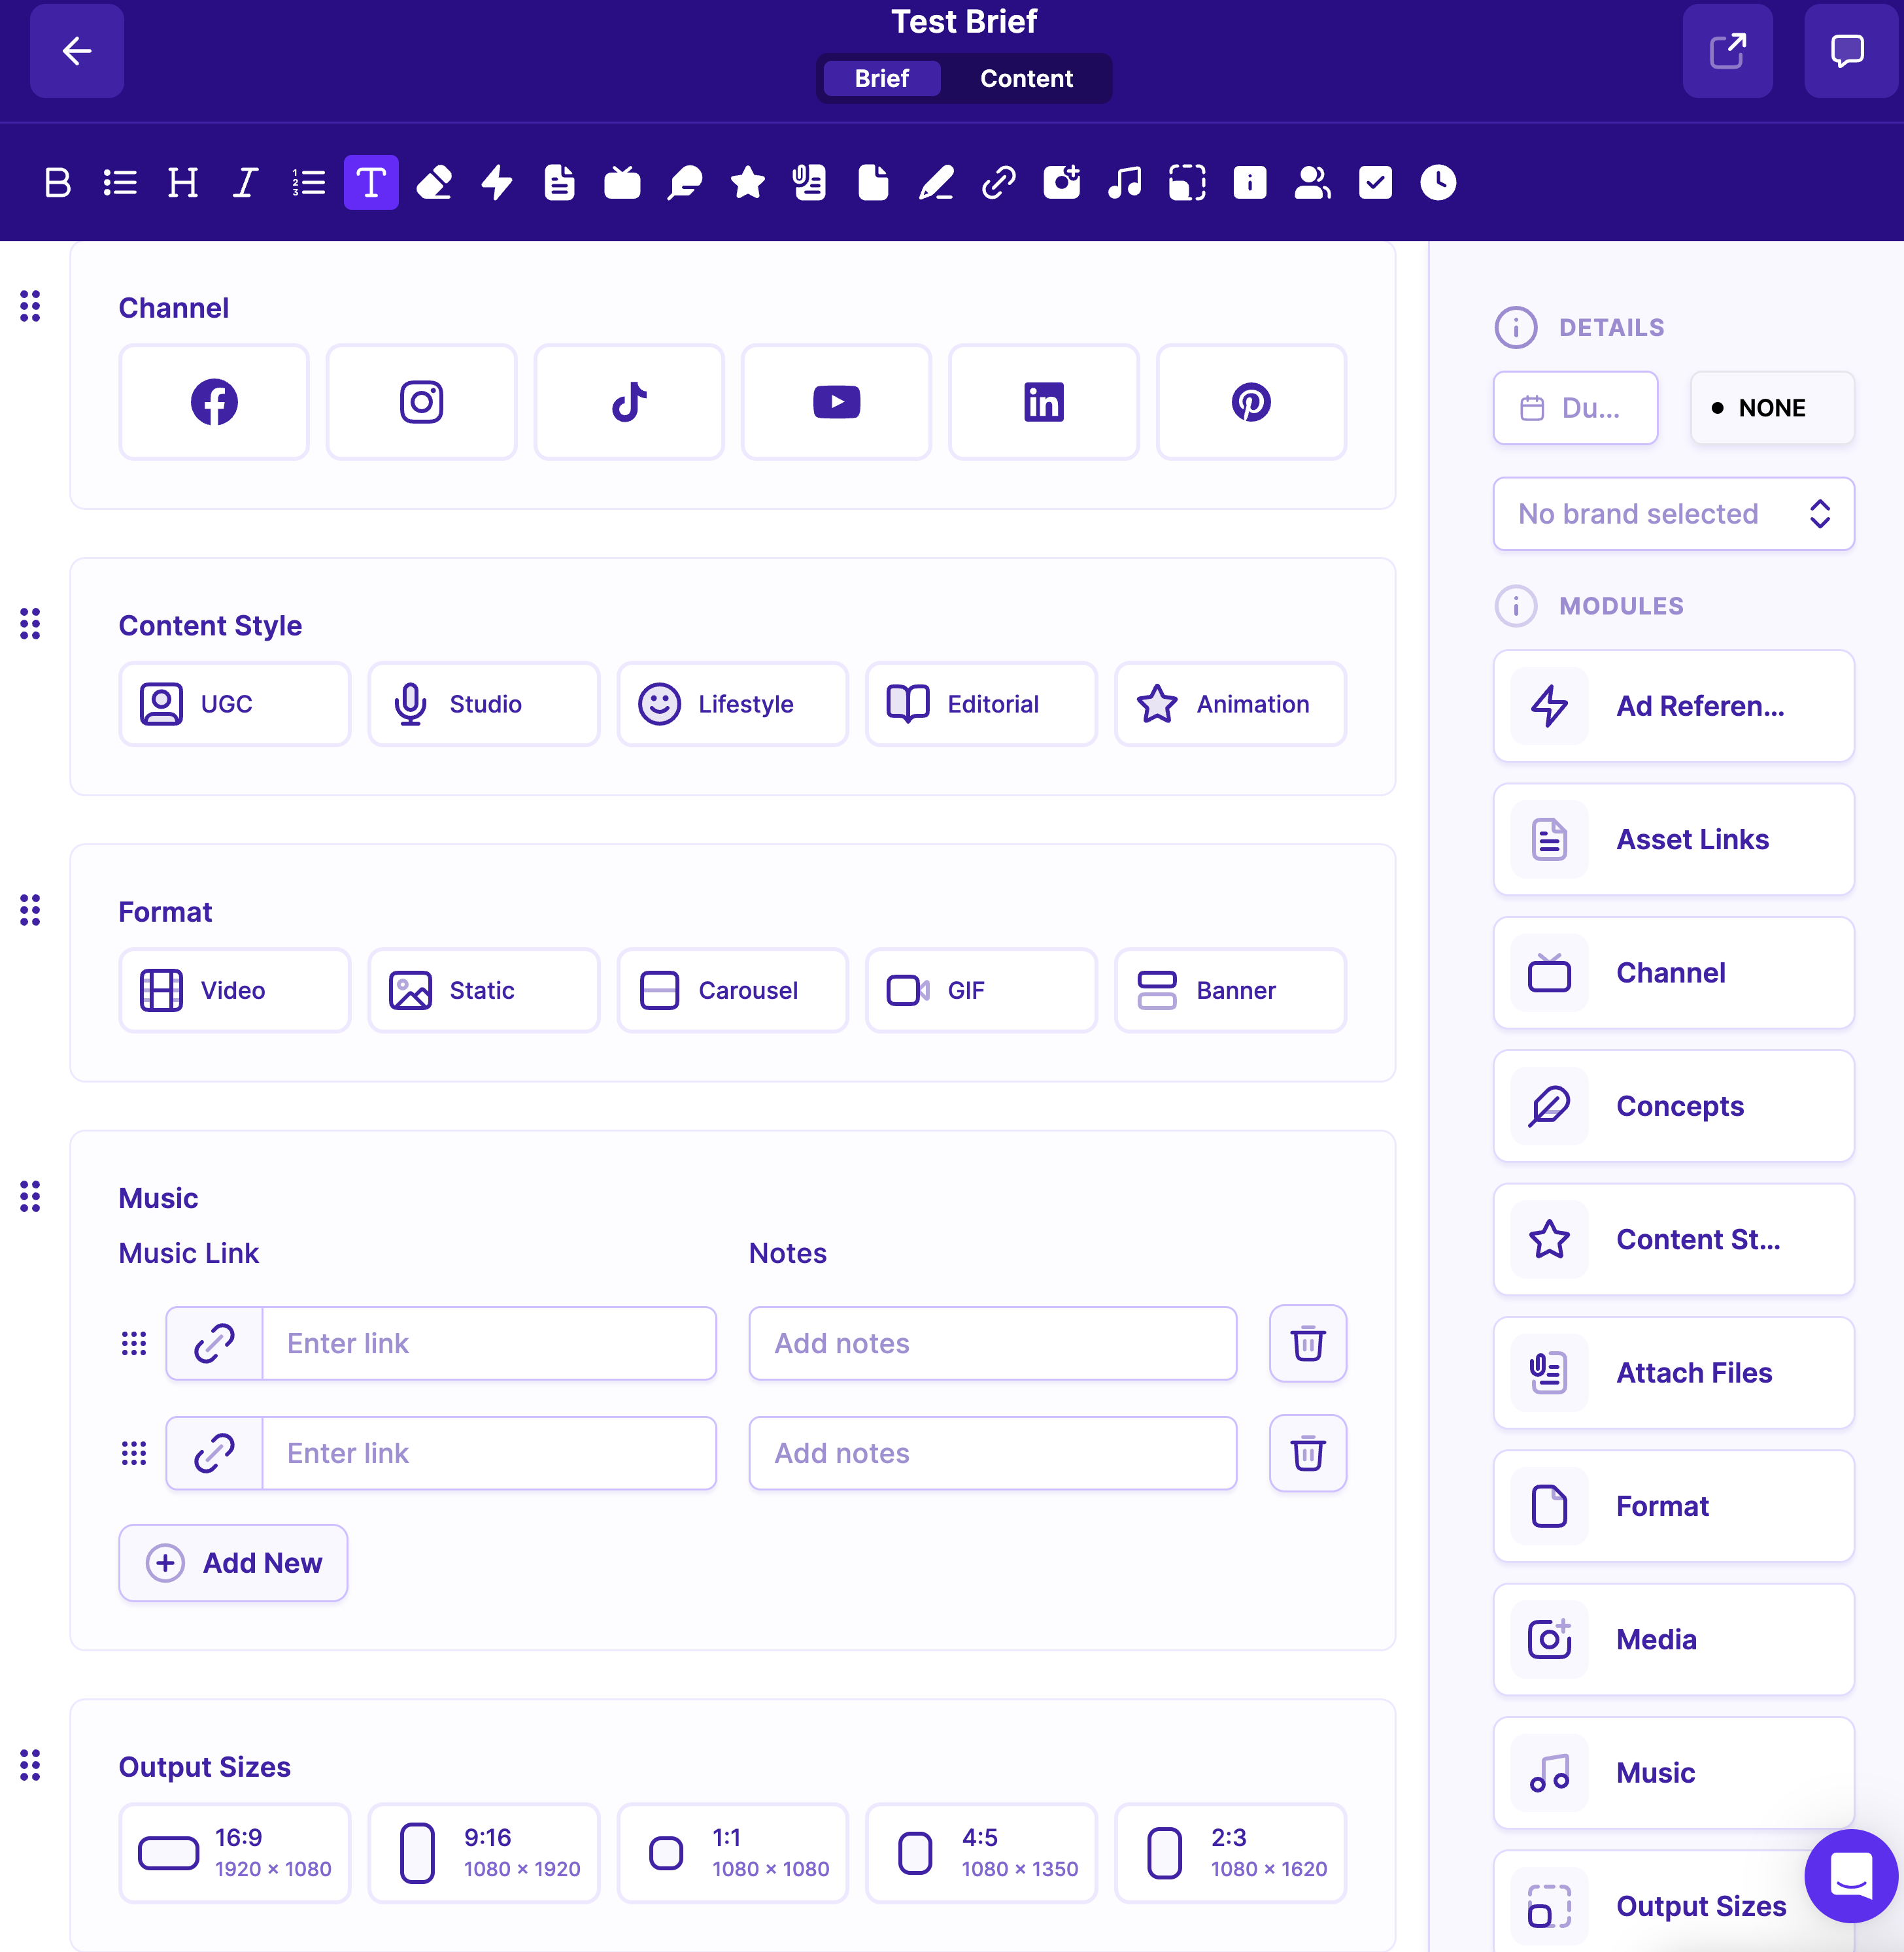Screen dimensions: 1904x1952
Task: Choose Animation content style
Action: tap(1230, 704)
